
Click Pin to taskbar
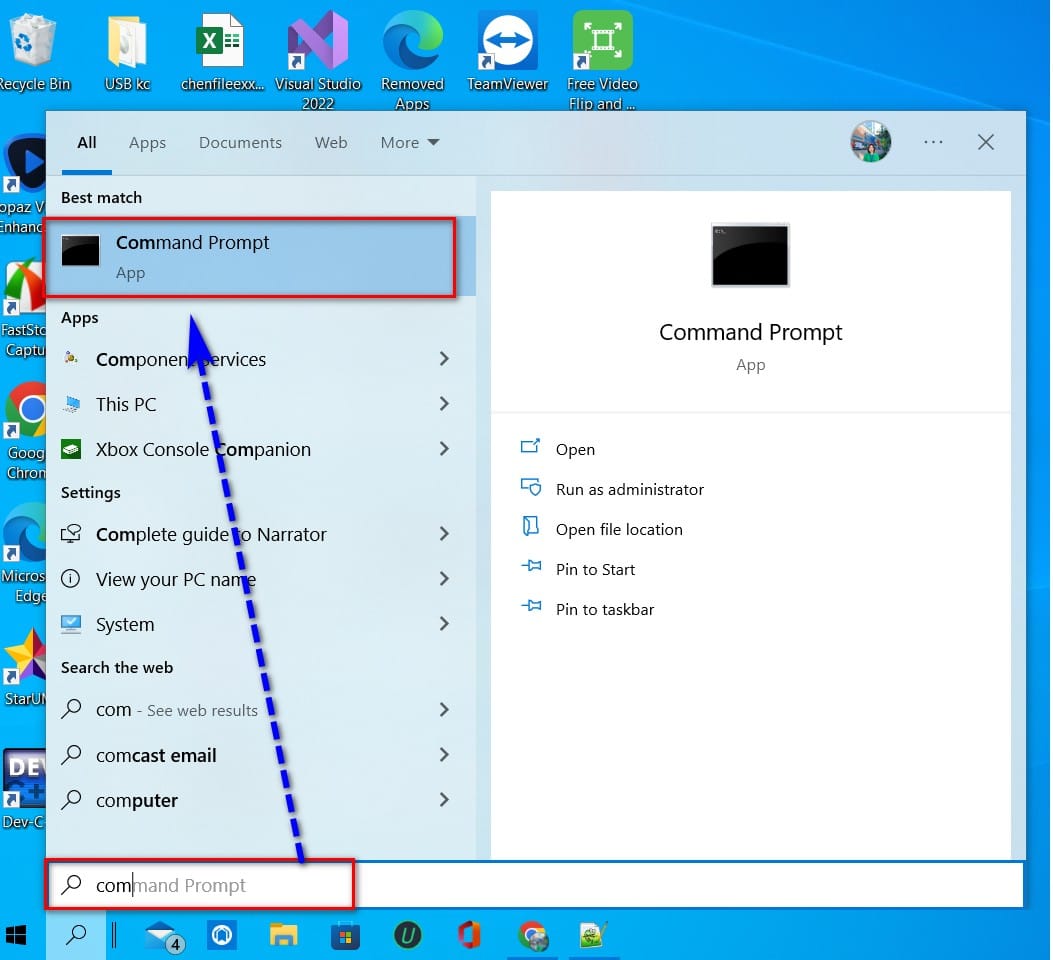pyautogui.click(x=604, y=610)
